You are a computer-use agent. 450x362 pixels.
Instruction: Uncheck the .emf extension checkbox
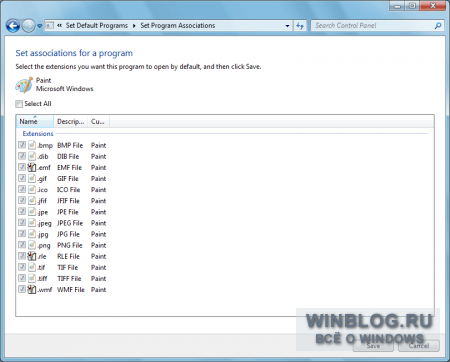(22, 167)
